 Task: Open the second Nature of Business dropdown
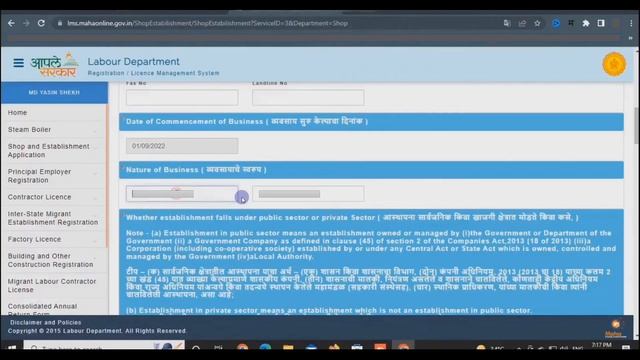pos(308,194)
